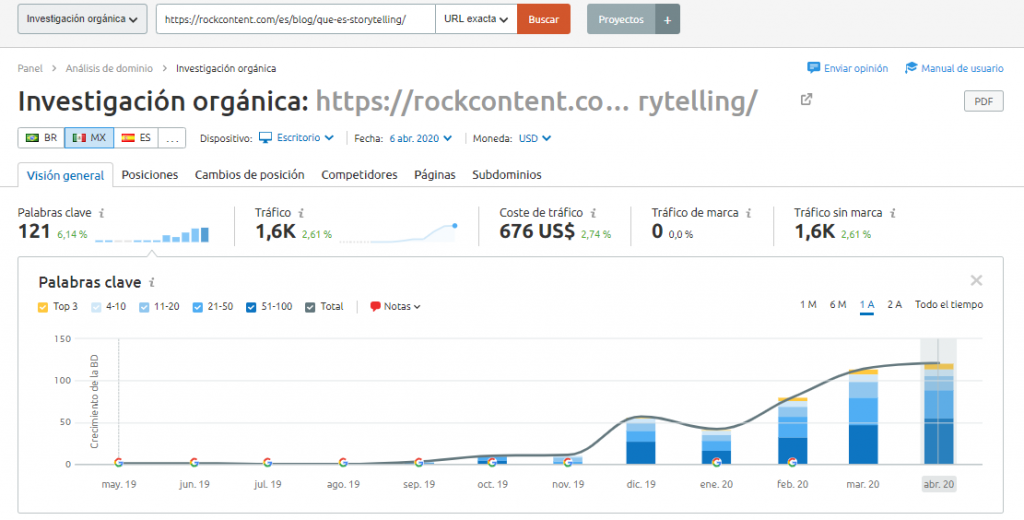Click the Google update marker at ago. 19
Screen dimensions: 1024x520
pos(343,463)
